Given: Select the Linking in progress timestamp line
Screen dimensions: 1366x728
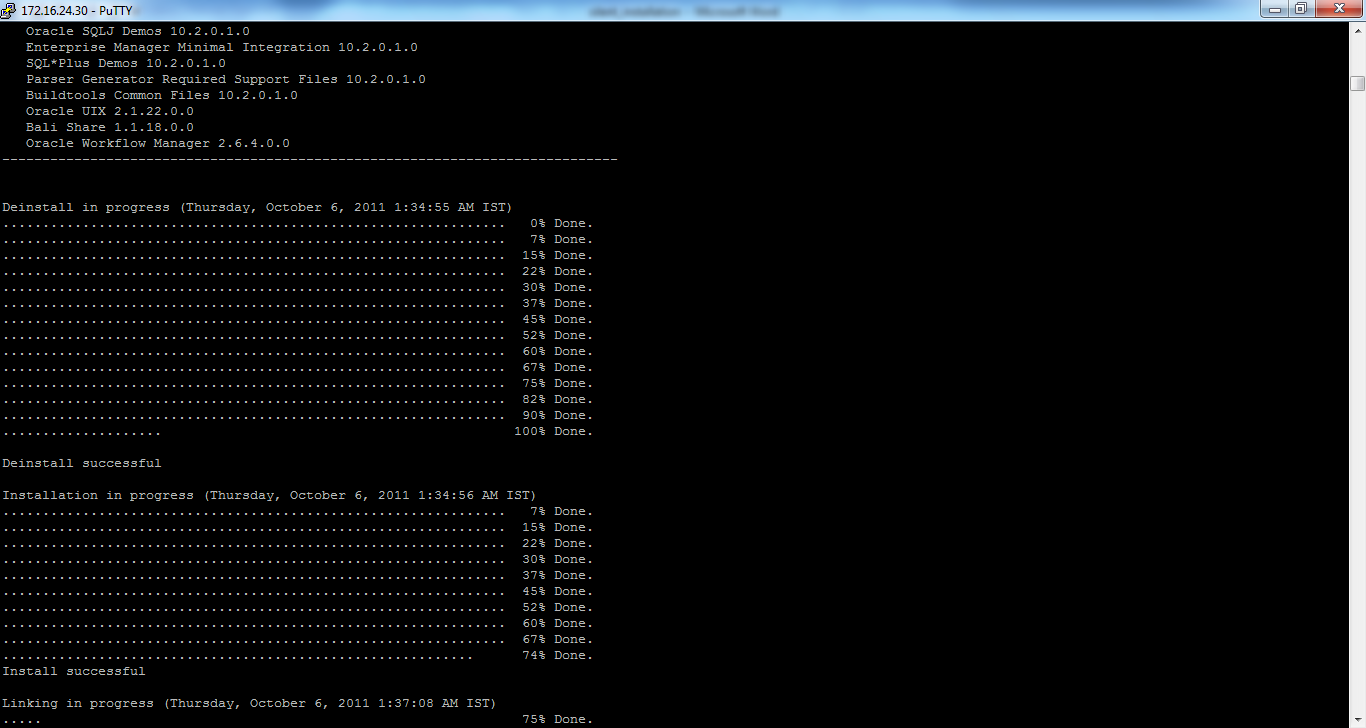Looking at the screenshot, I should (x=249, y=703).
